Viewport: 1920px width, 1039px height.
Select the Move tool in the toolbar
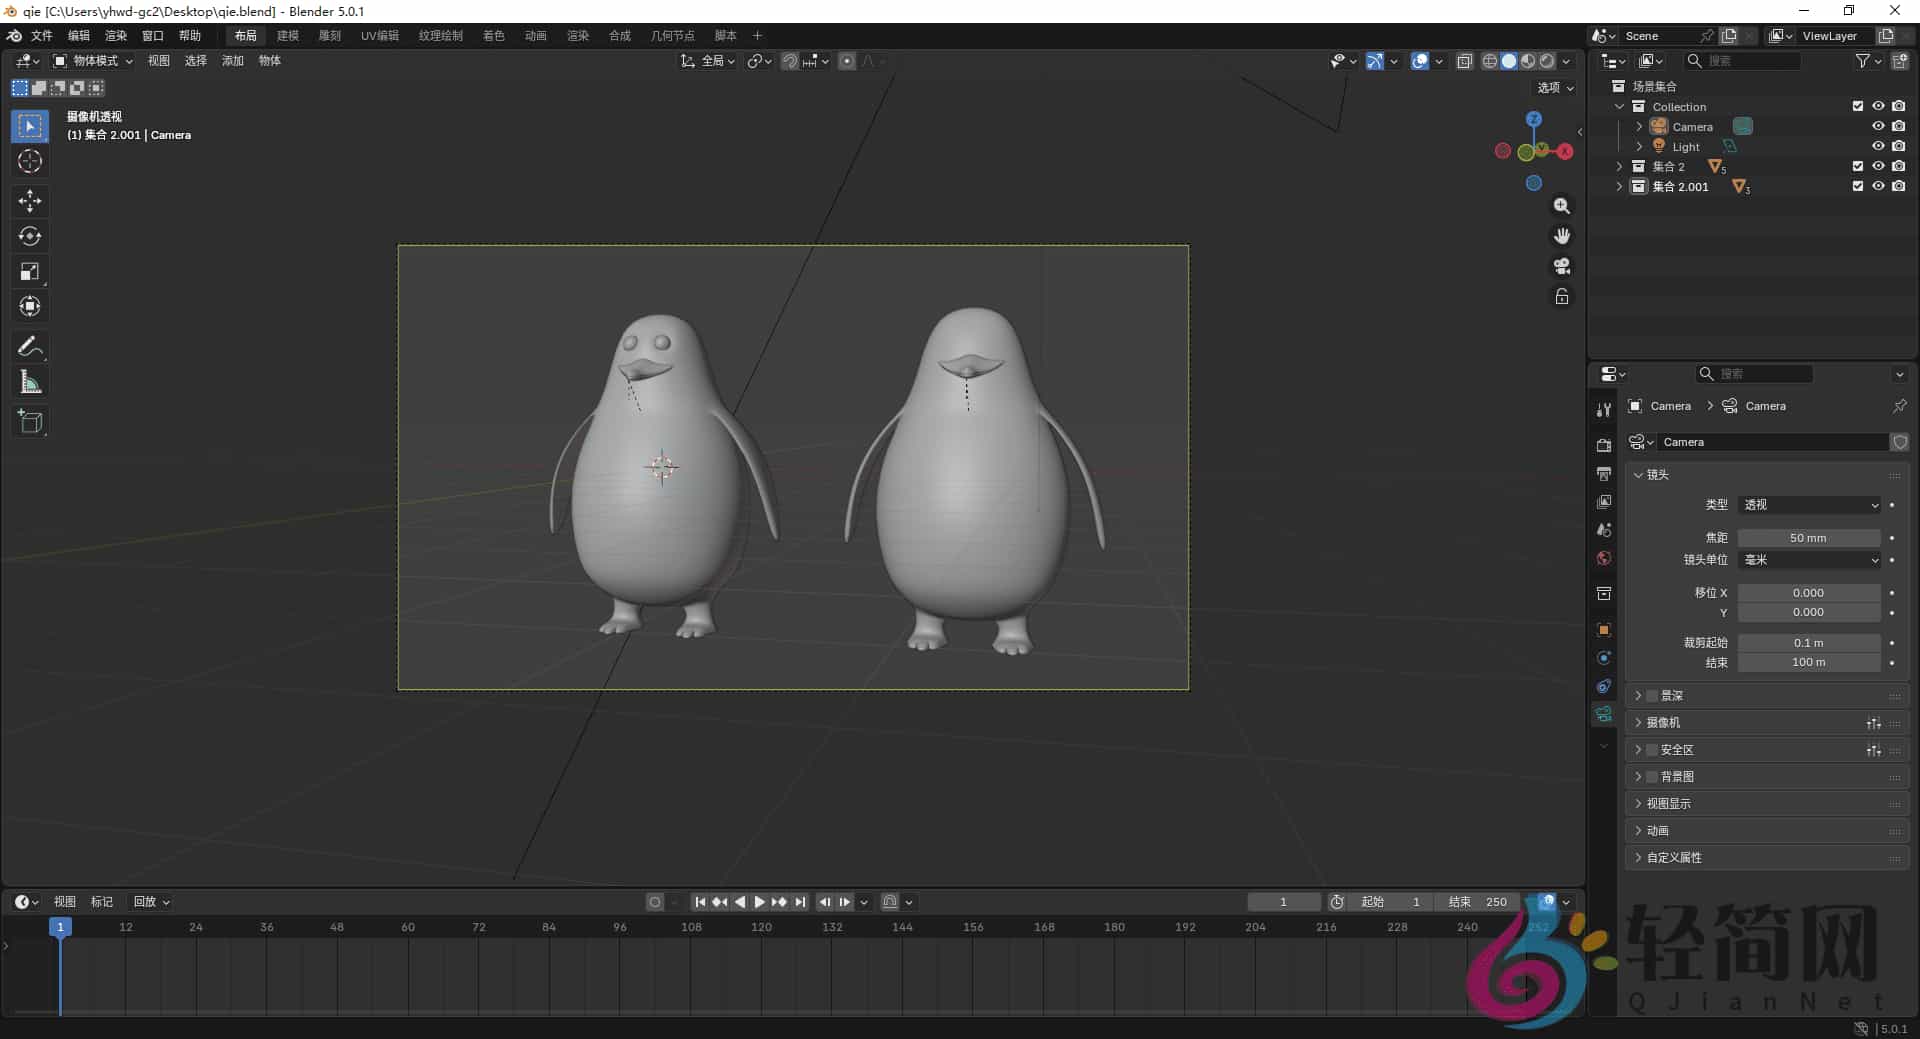(x=30, y=201)
